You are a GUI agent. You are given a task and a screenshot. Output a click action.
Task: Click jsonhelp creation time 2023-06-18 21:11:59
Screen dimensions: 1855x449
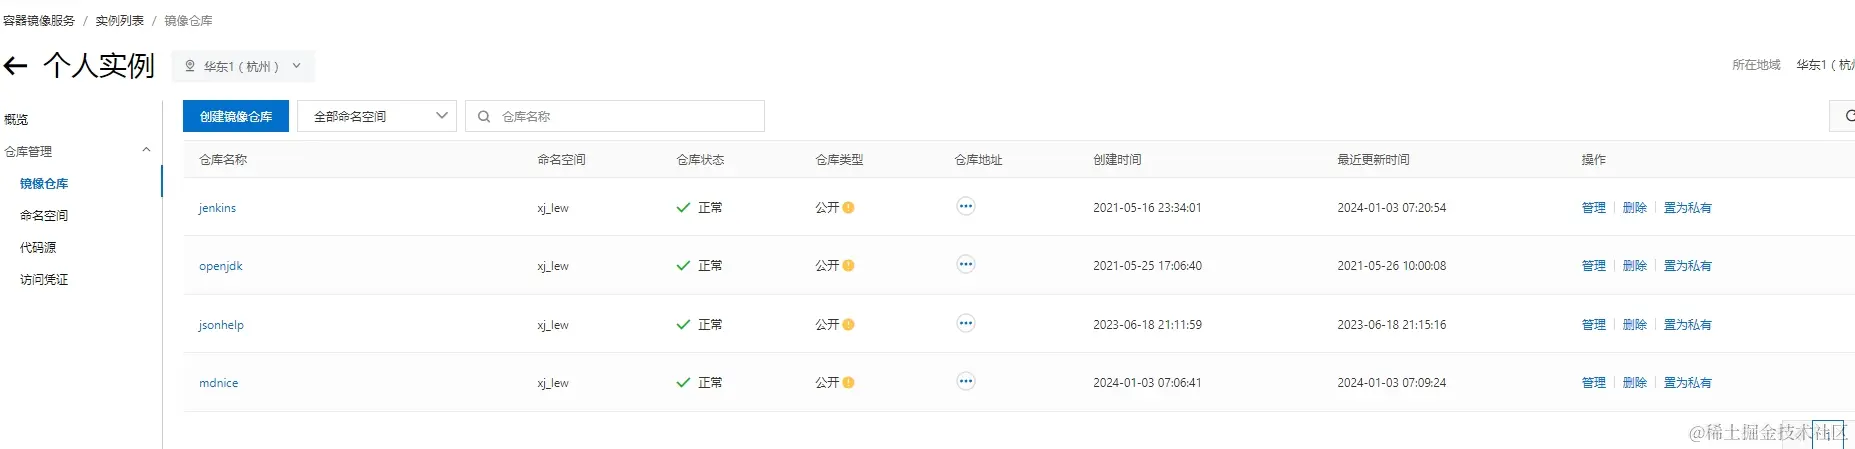coord(1147,325)
